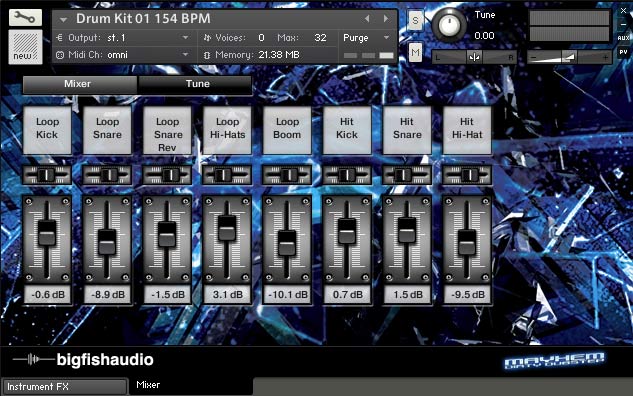Toggle the Loop Kick pad

point(47,130)
